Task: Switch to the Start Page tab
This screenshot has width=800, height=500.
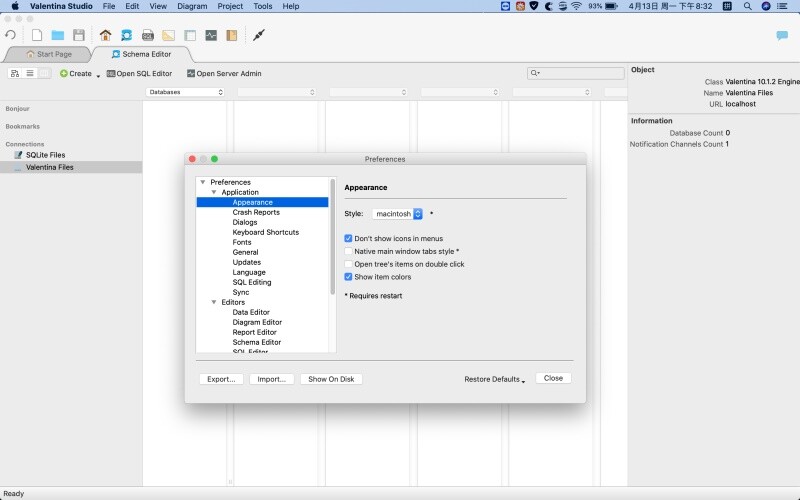Action: [49, 54]
